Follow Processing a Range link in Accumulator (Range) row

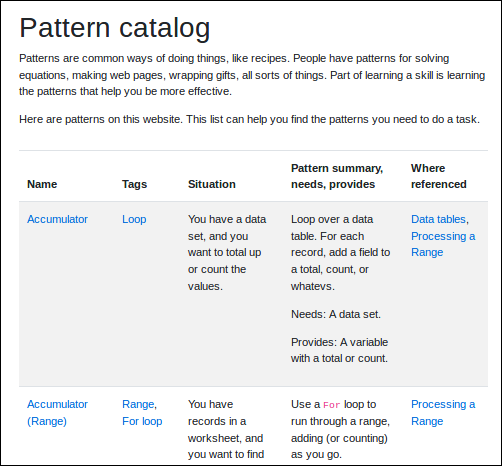click(x=443, y=413)
